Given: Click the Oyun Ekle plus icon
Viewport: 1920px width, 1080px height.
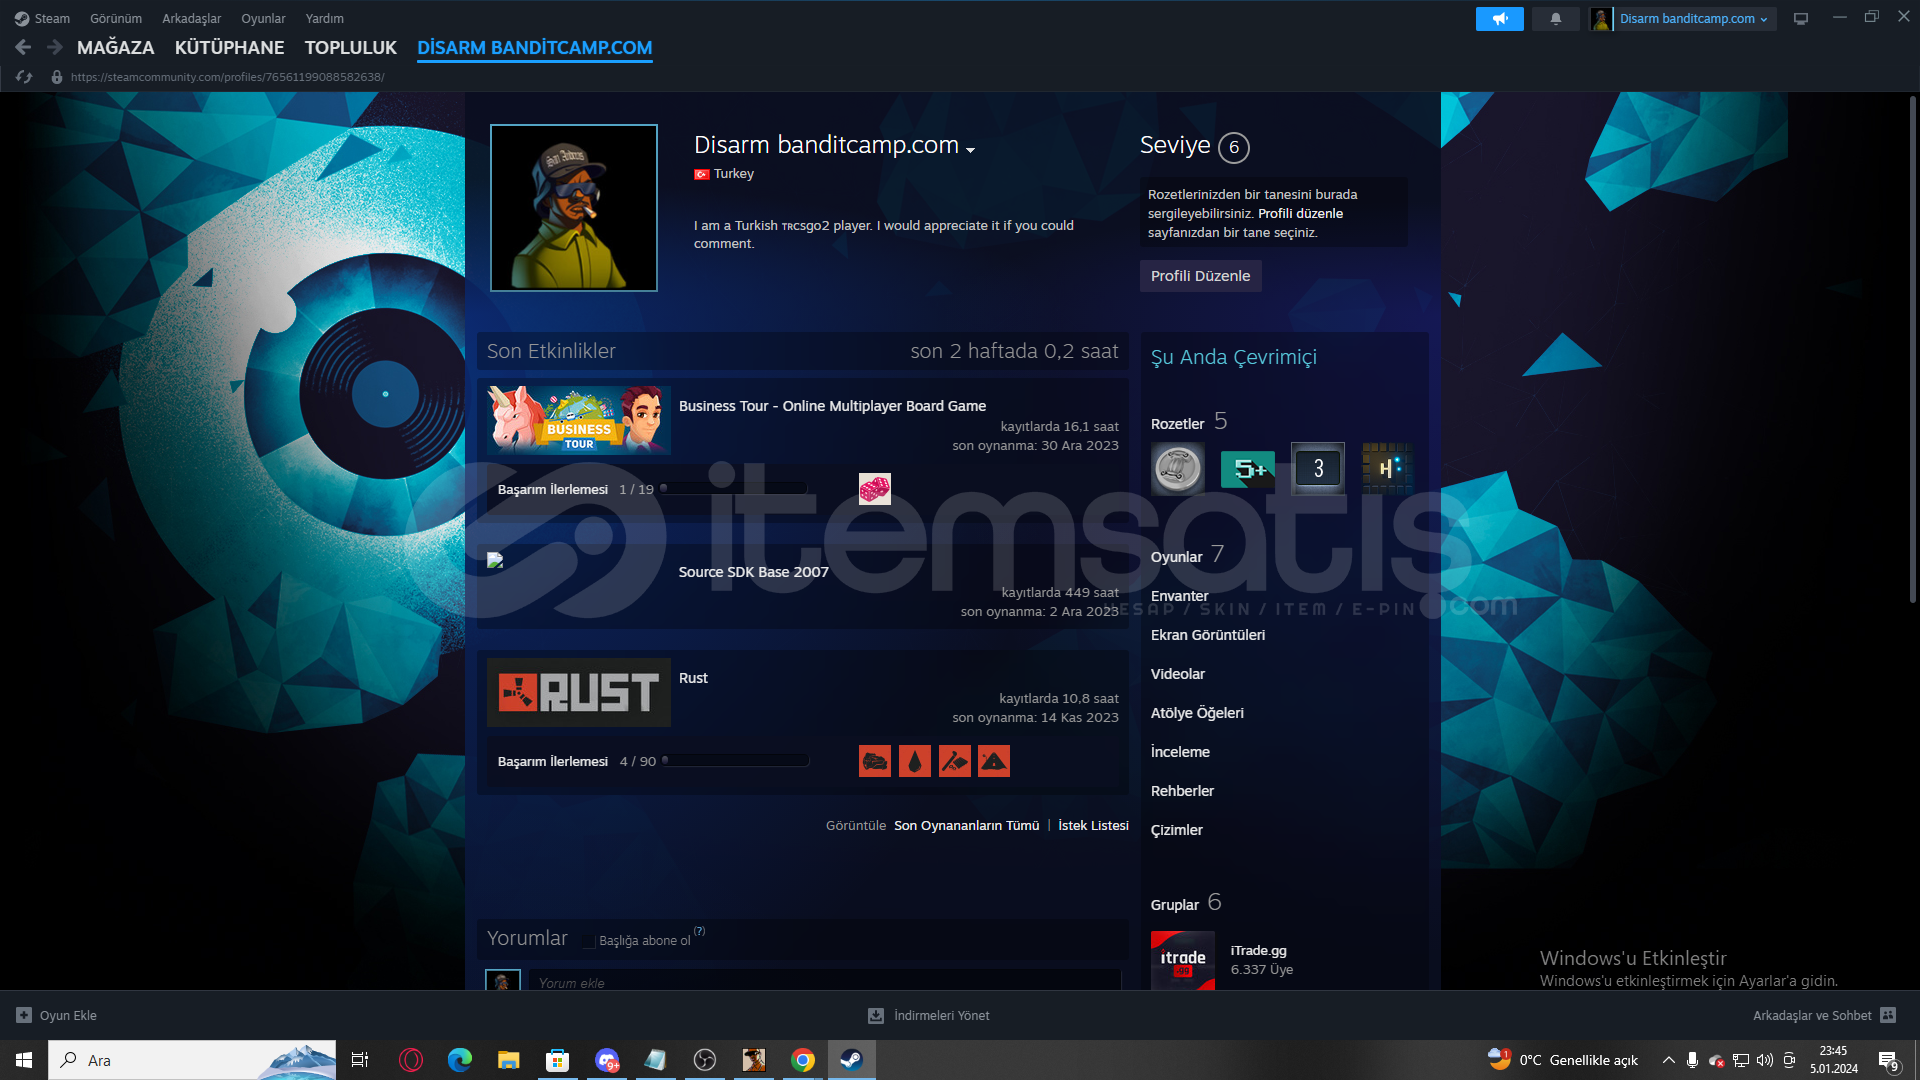Looking at the screenshot, I should pyautogui.click(x=24, y=1015).
